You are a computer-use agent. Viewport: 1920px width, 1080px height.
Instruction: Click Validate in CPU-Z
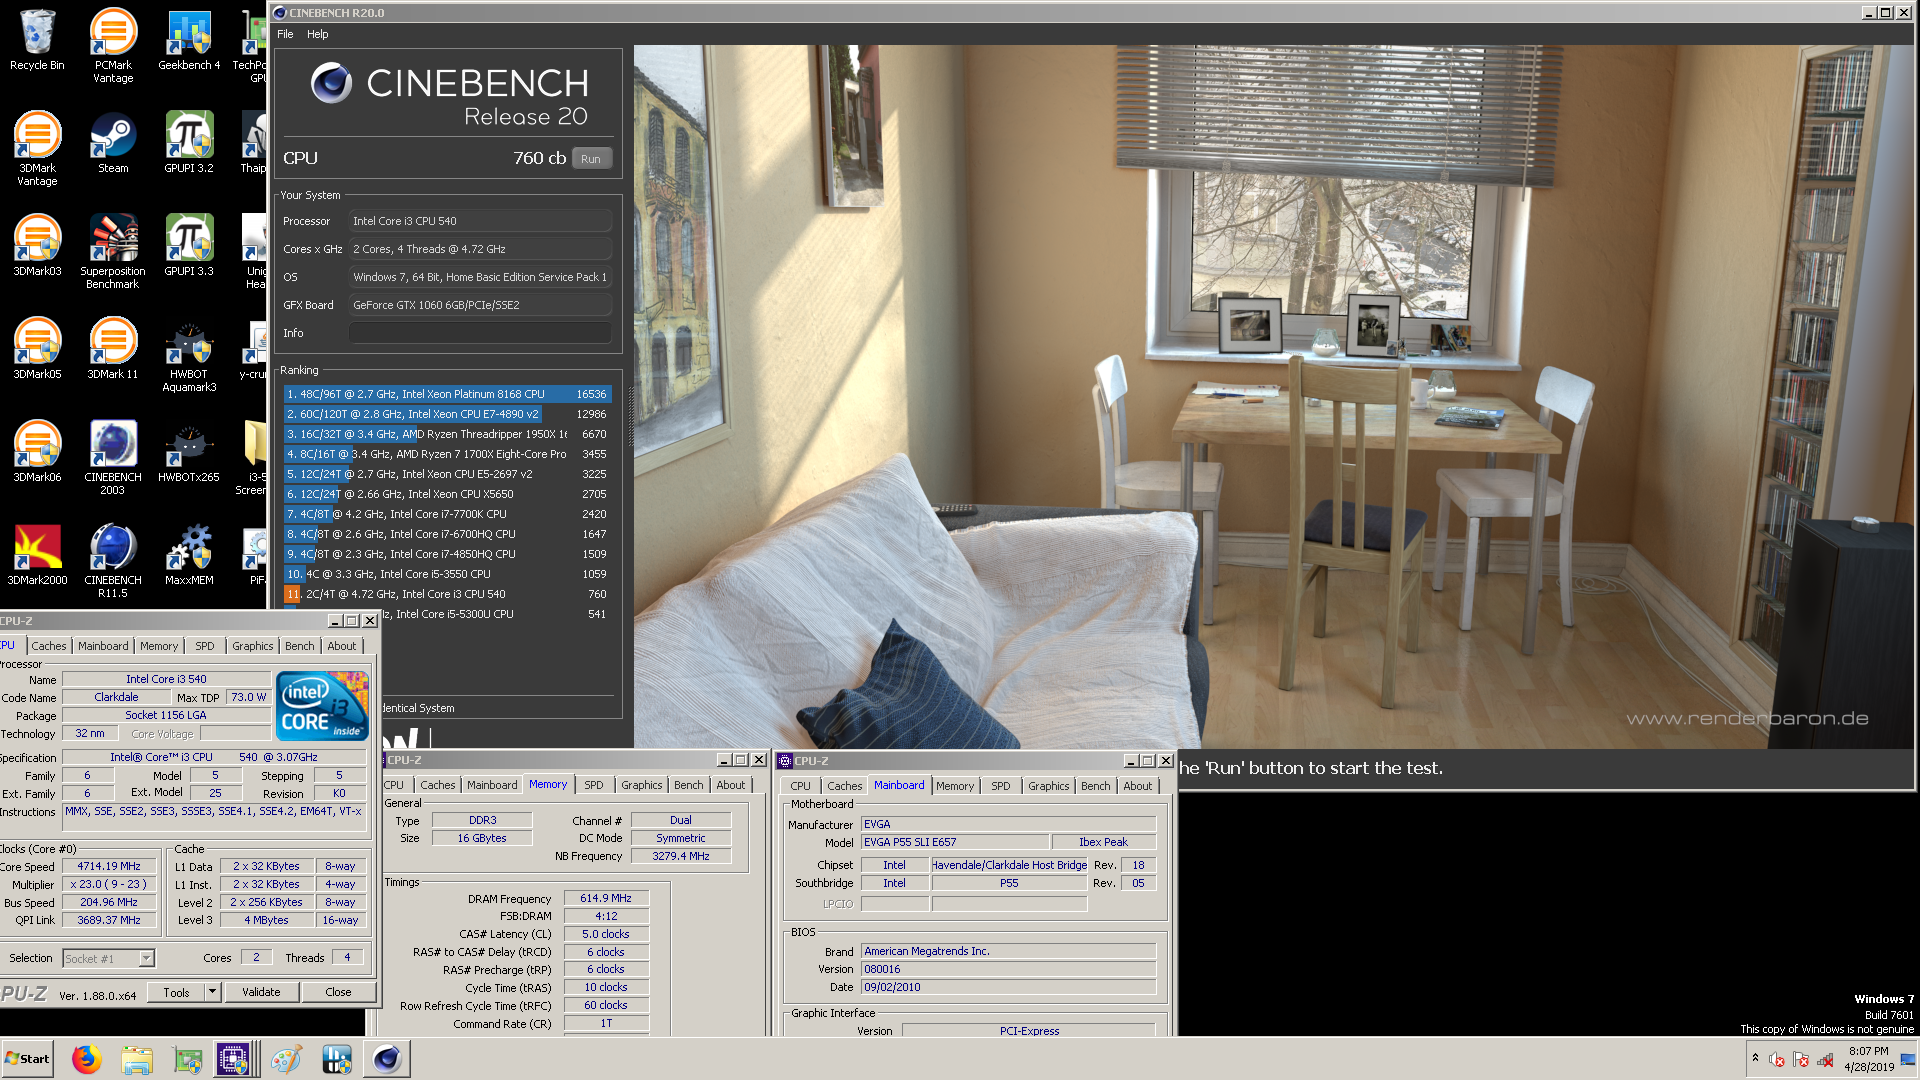click(261, 992)
